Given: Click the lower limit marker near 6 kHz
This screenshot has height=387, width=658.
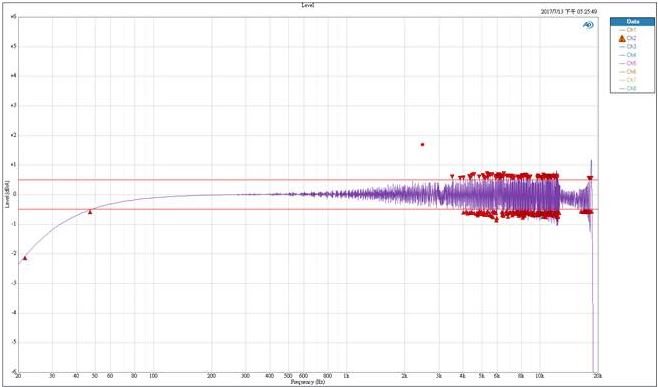Looking at the screenshot, I should coord(496,220).
